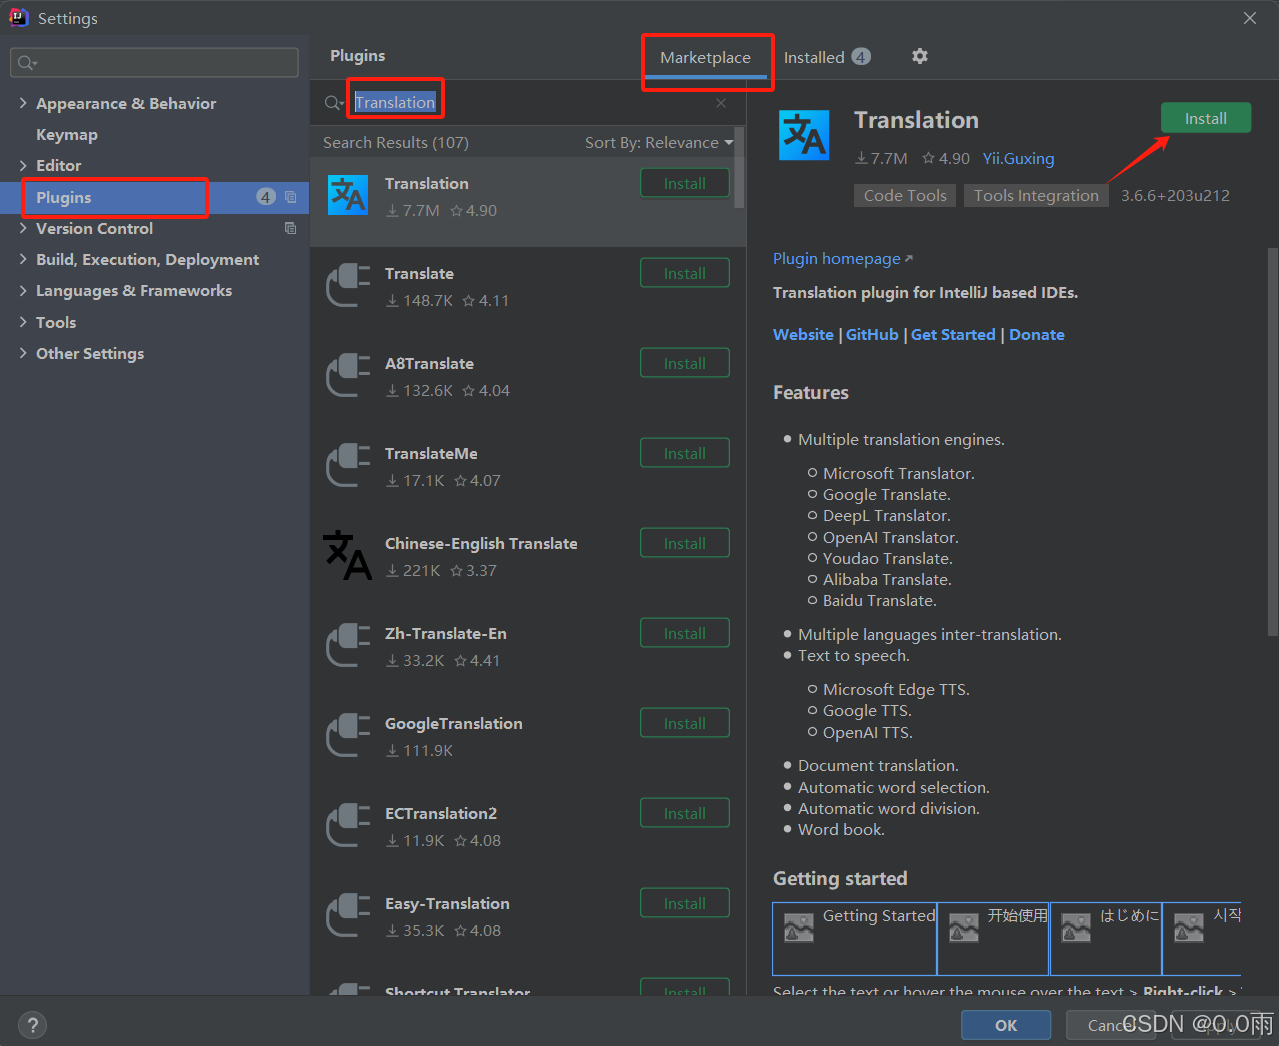The width and height of the screenshot is (1279, 1046).
Task: Click Install next to A8Translate
Action: pyautogui.click(x=685, y=363)
